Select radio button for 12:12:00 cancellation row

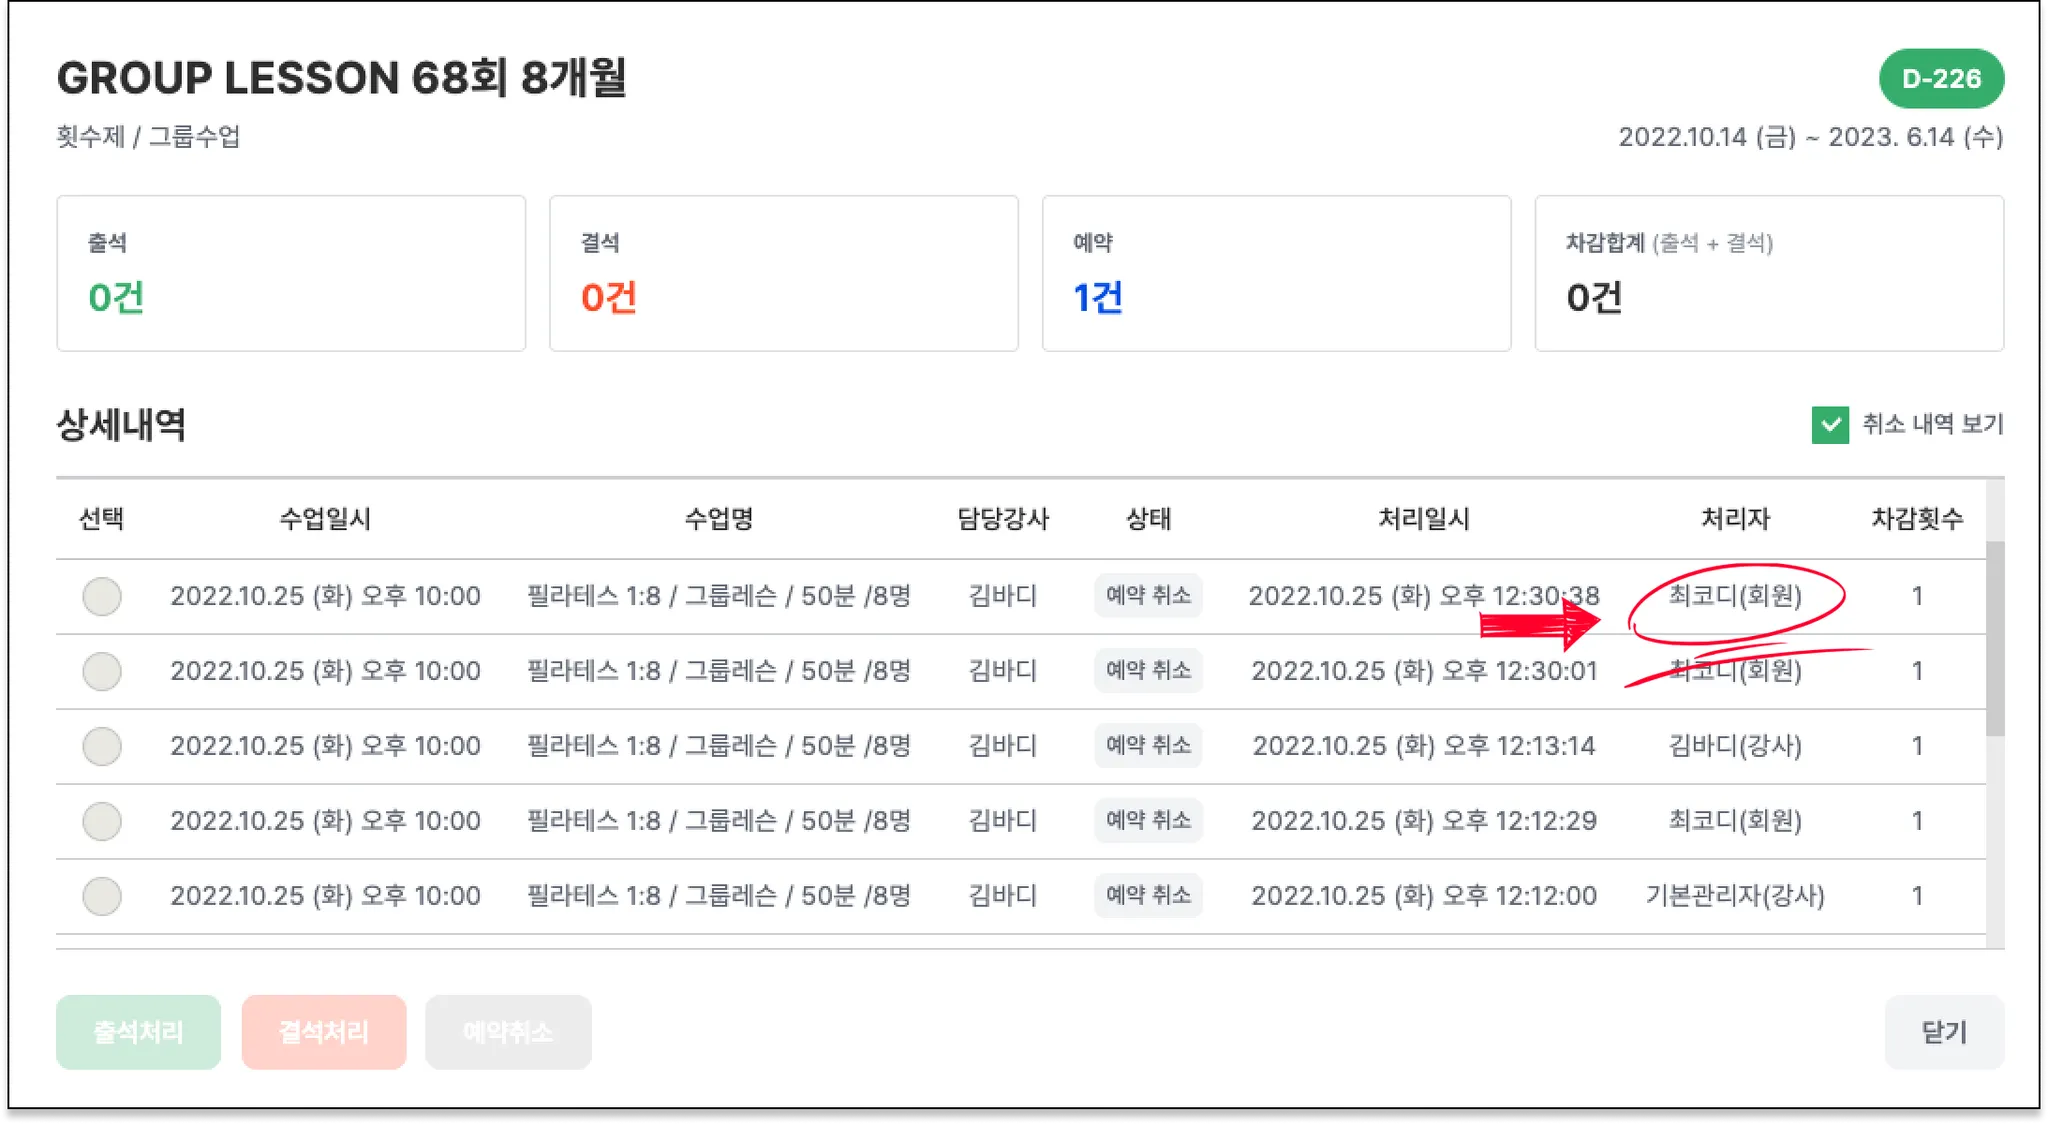coord(102,897)
